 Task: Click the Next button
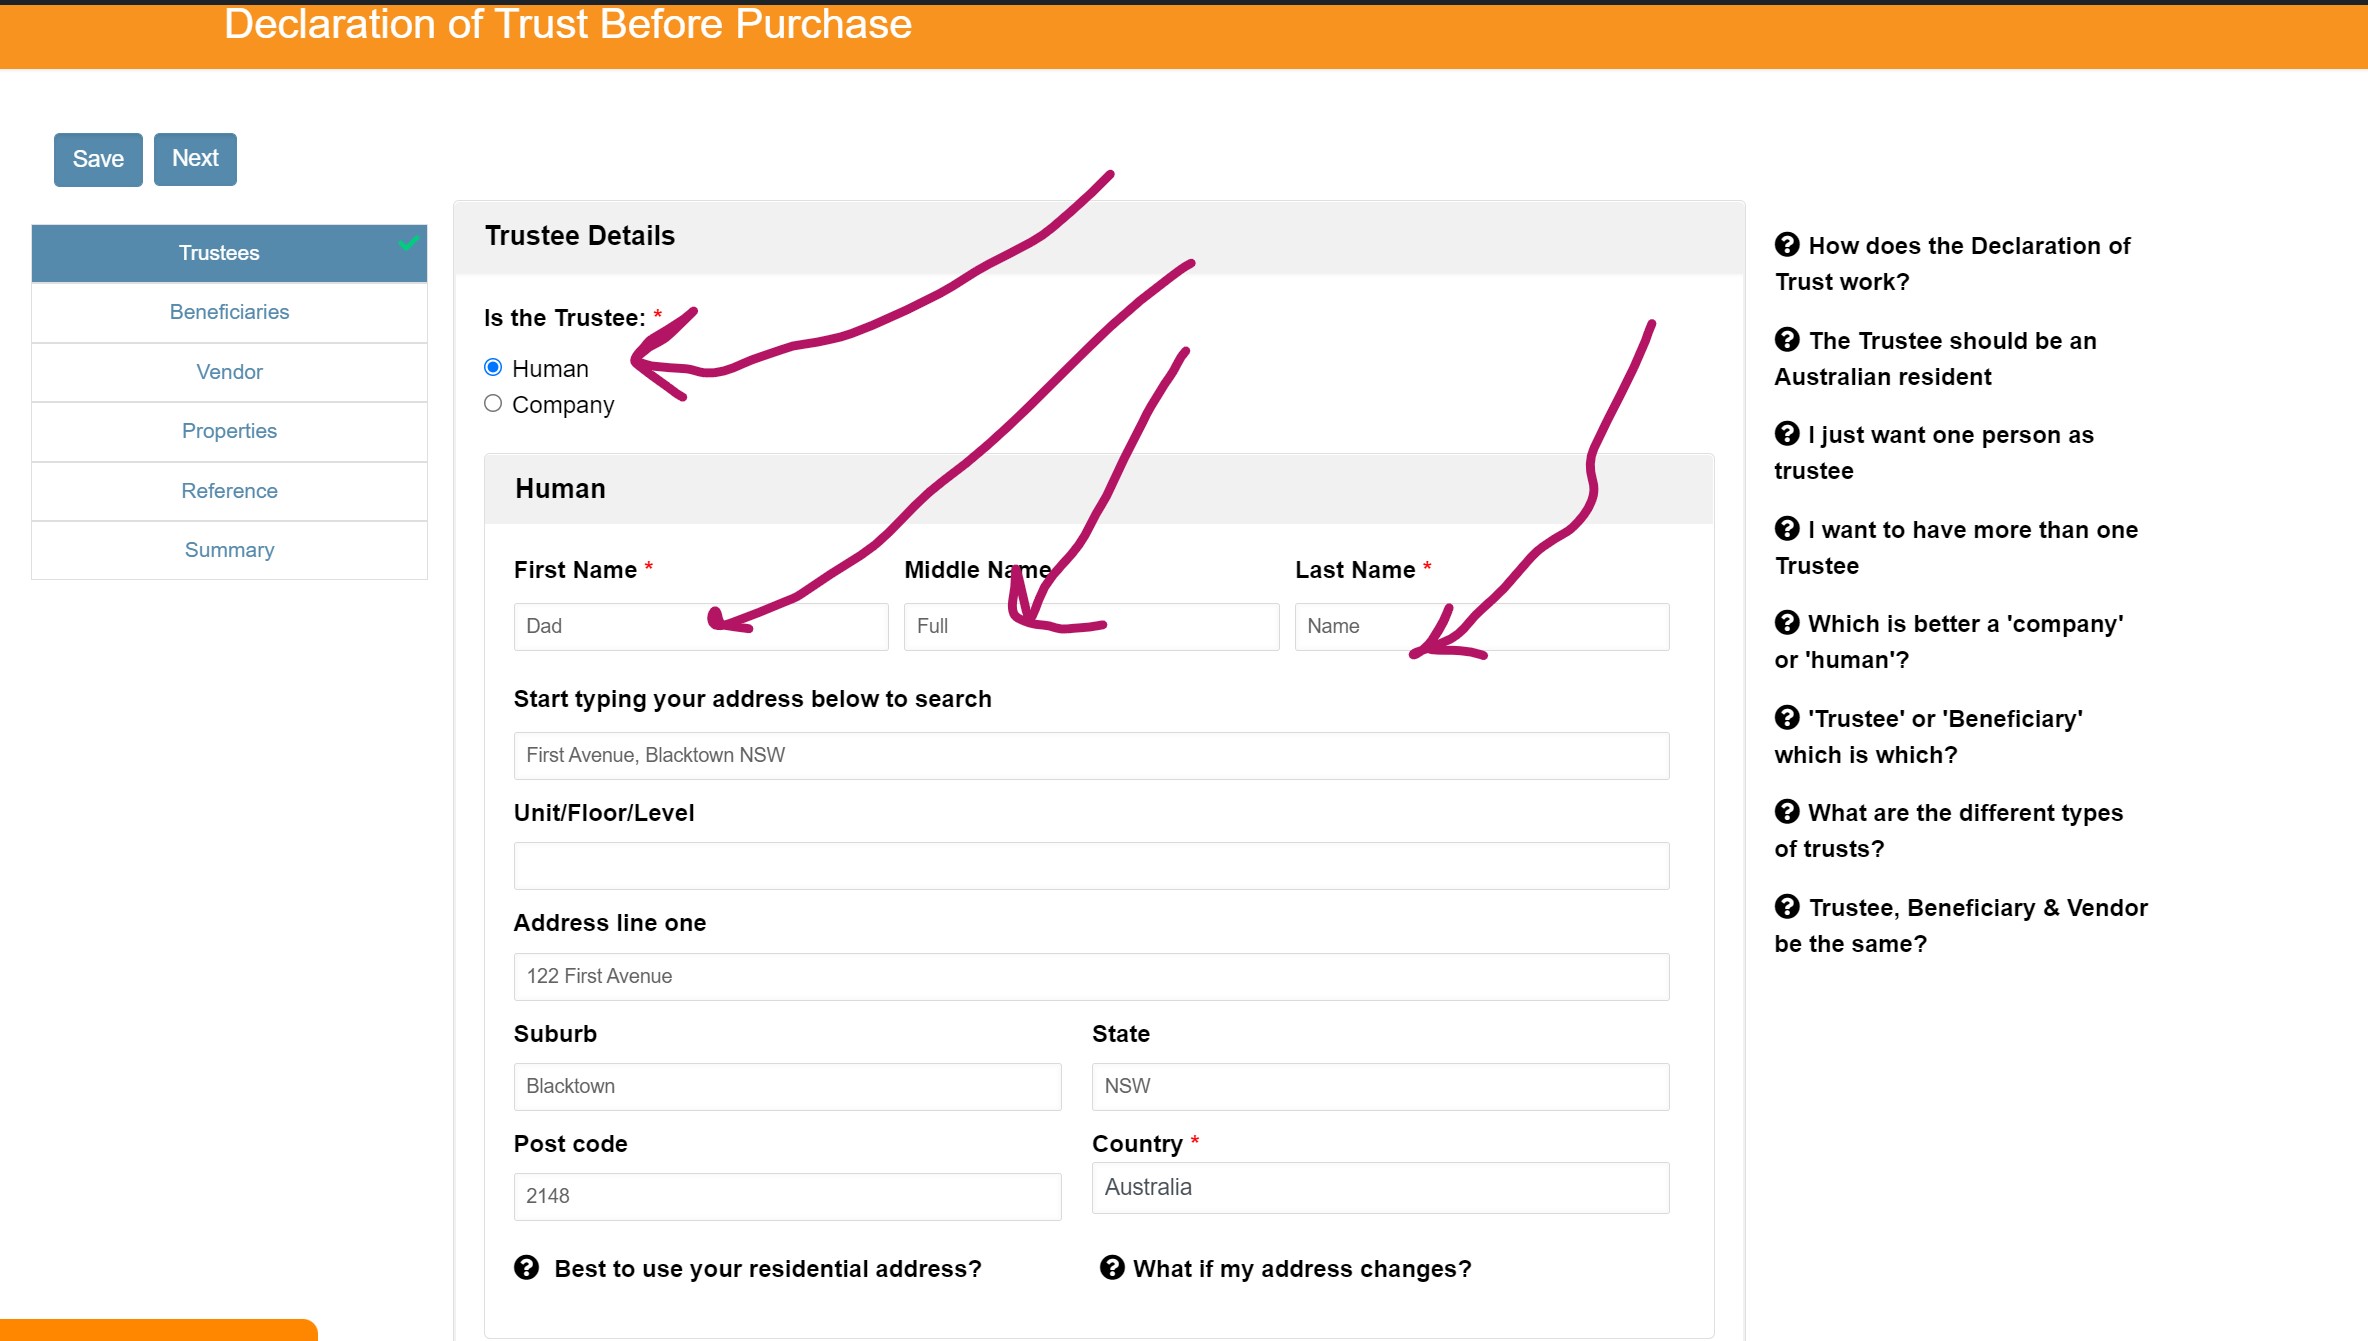click(x=194, y=158)
